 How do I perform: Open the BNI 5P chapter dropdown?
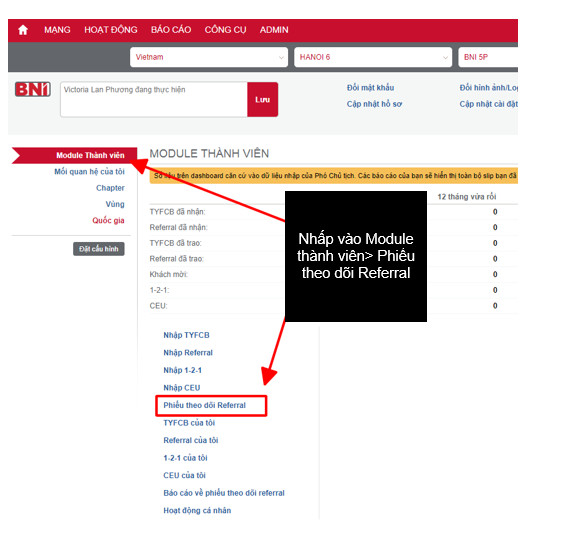pos(488,57)
